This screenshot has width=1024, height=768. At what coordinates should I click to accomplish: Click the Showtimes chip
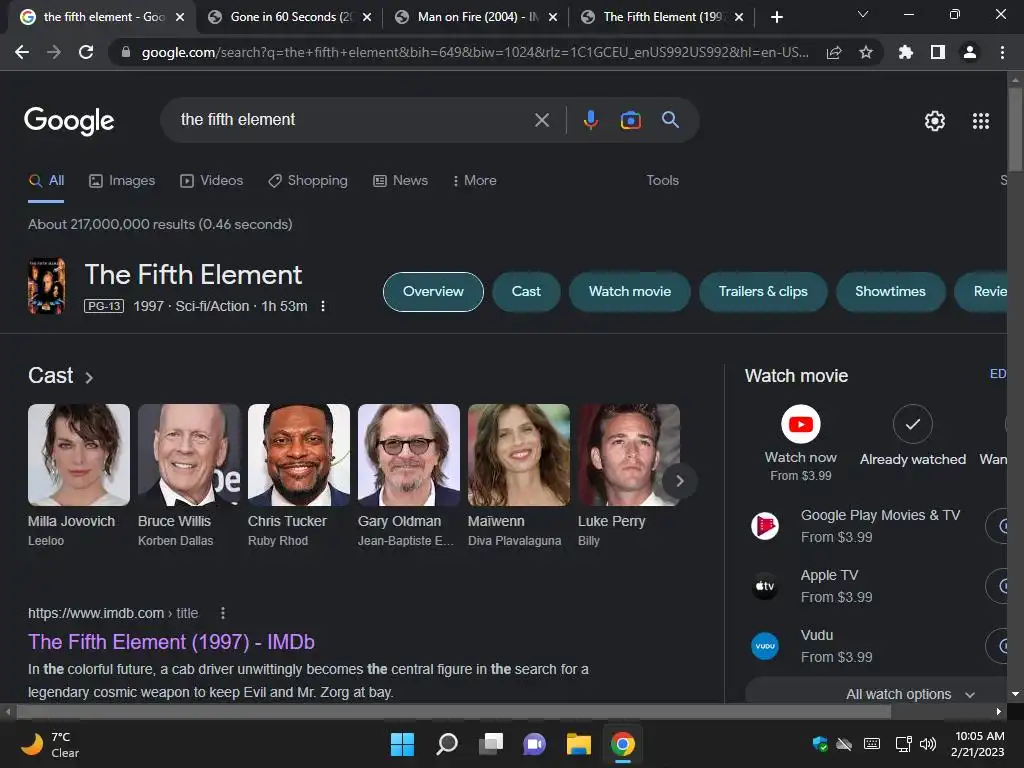pyautogui.click(x=890, y=292)
